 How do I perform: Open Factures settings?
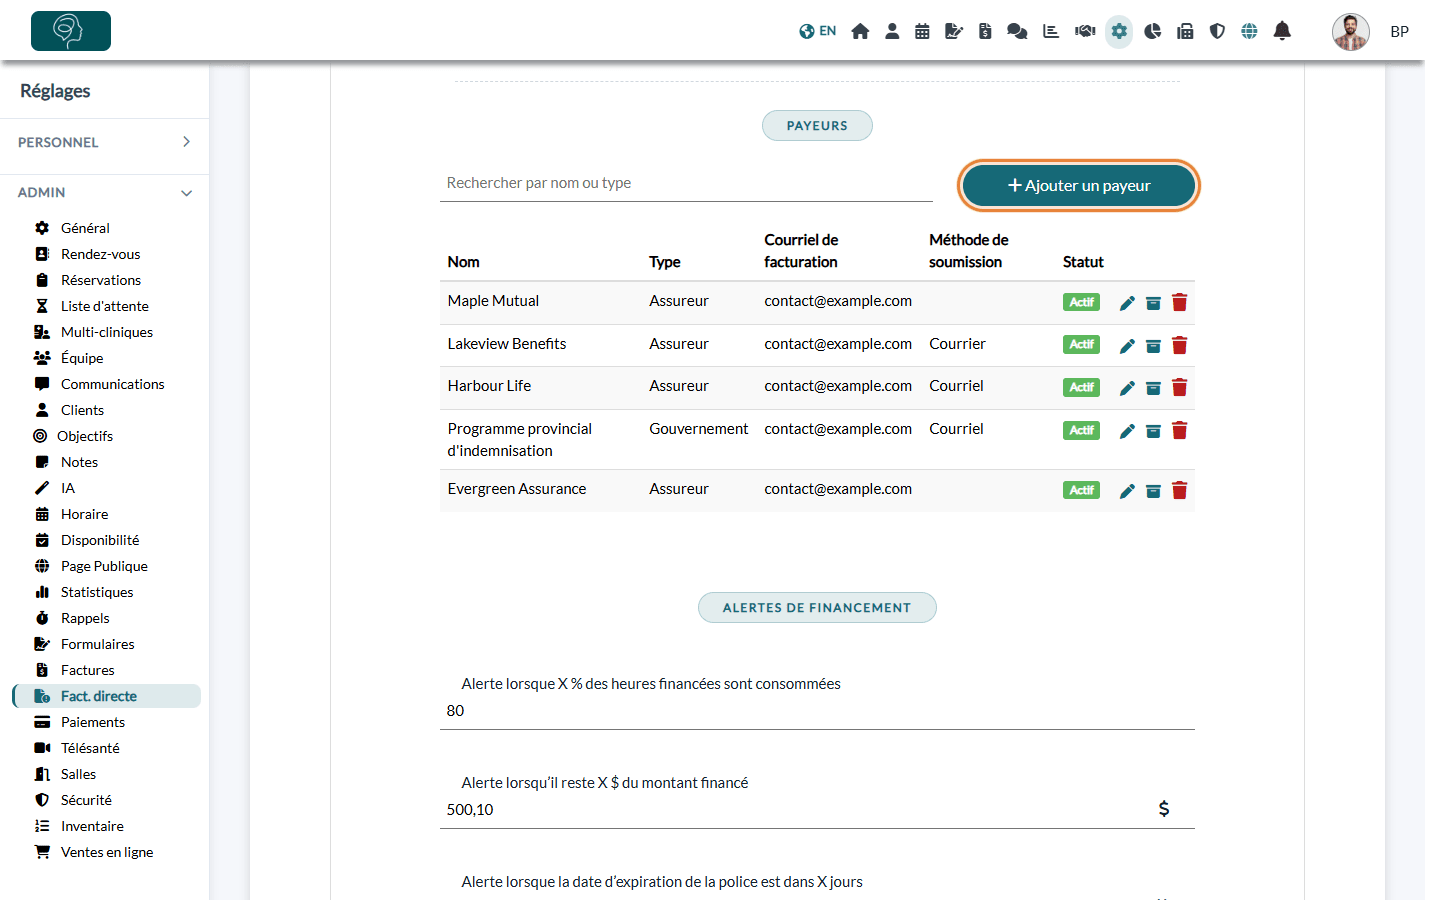click(87, 670)
